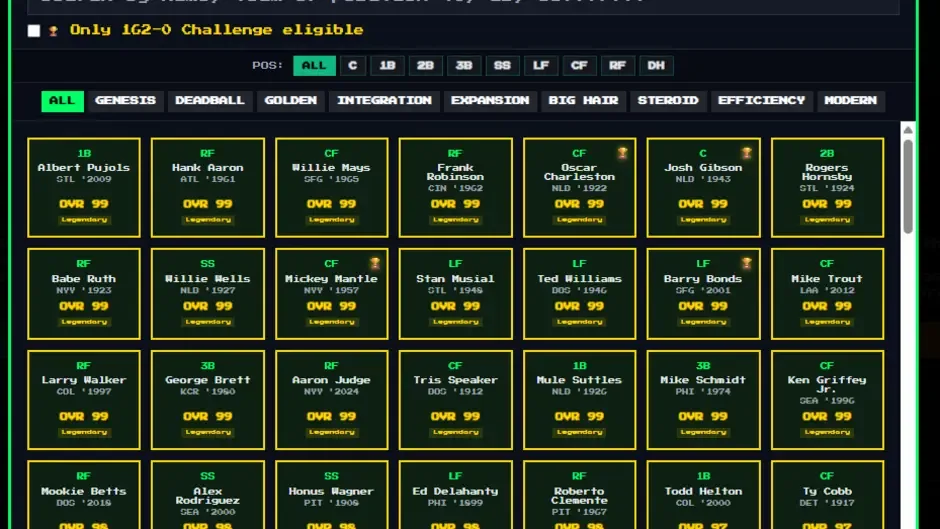This screenshot has height=529, width=940.
Task: Pick Frank Robinson player card
Action: (456, 188)
